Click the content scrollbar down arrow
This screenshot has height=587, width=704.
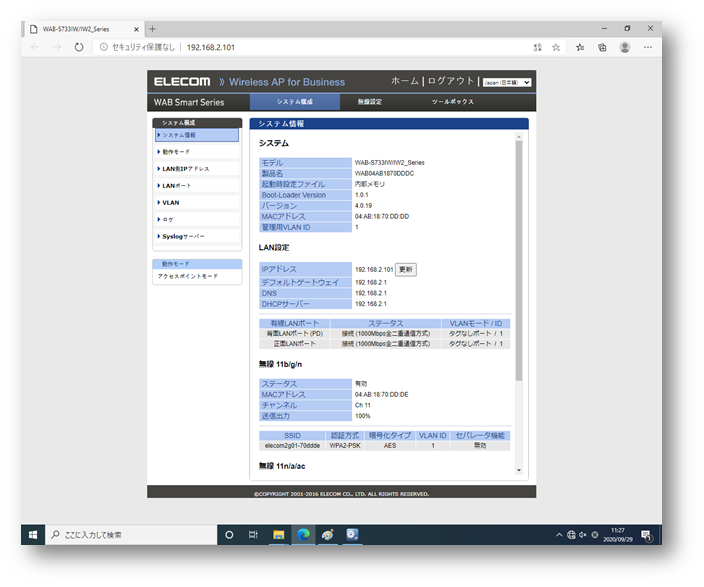[519, 470]
